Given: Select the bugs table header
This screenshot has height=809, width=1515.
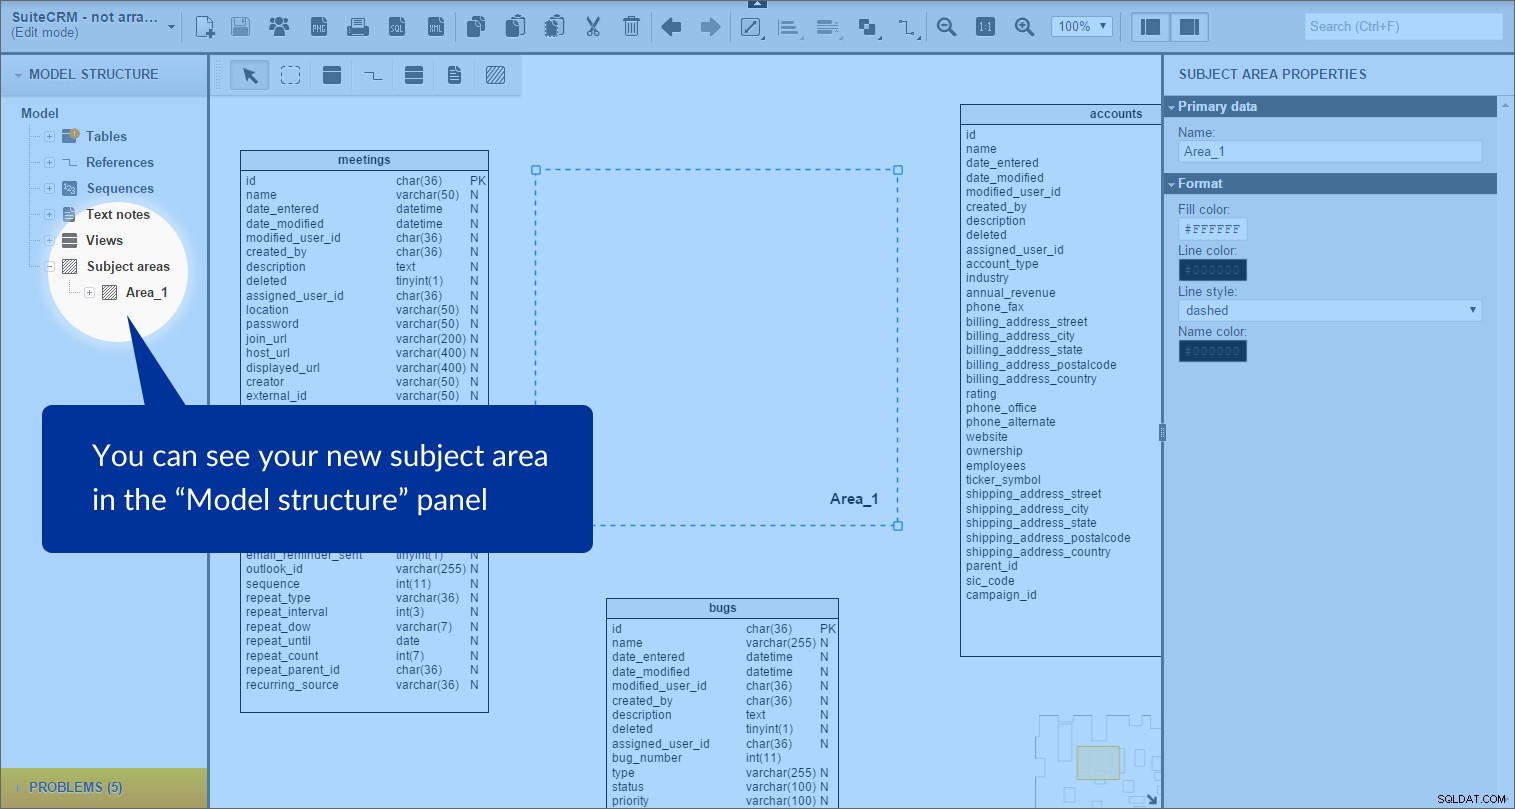Looking at the screenshot, I should click(722, 608).
